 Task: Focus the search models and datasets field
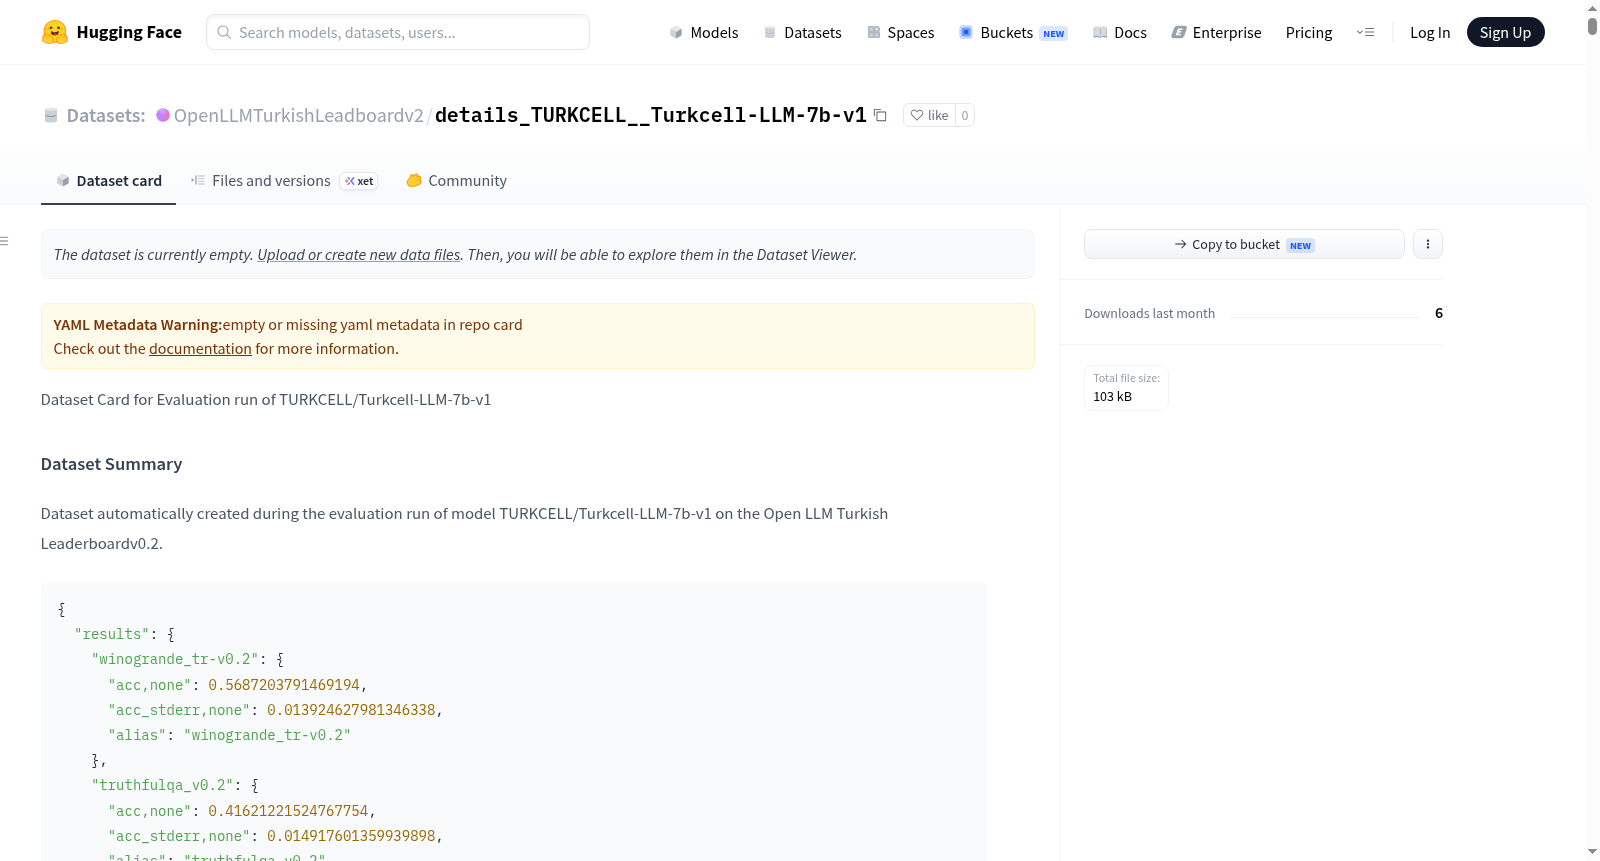pyautogui.click(x=398, y=32)
